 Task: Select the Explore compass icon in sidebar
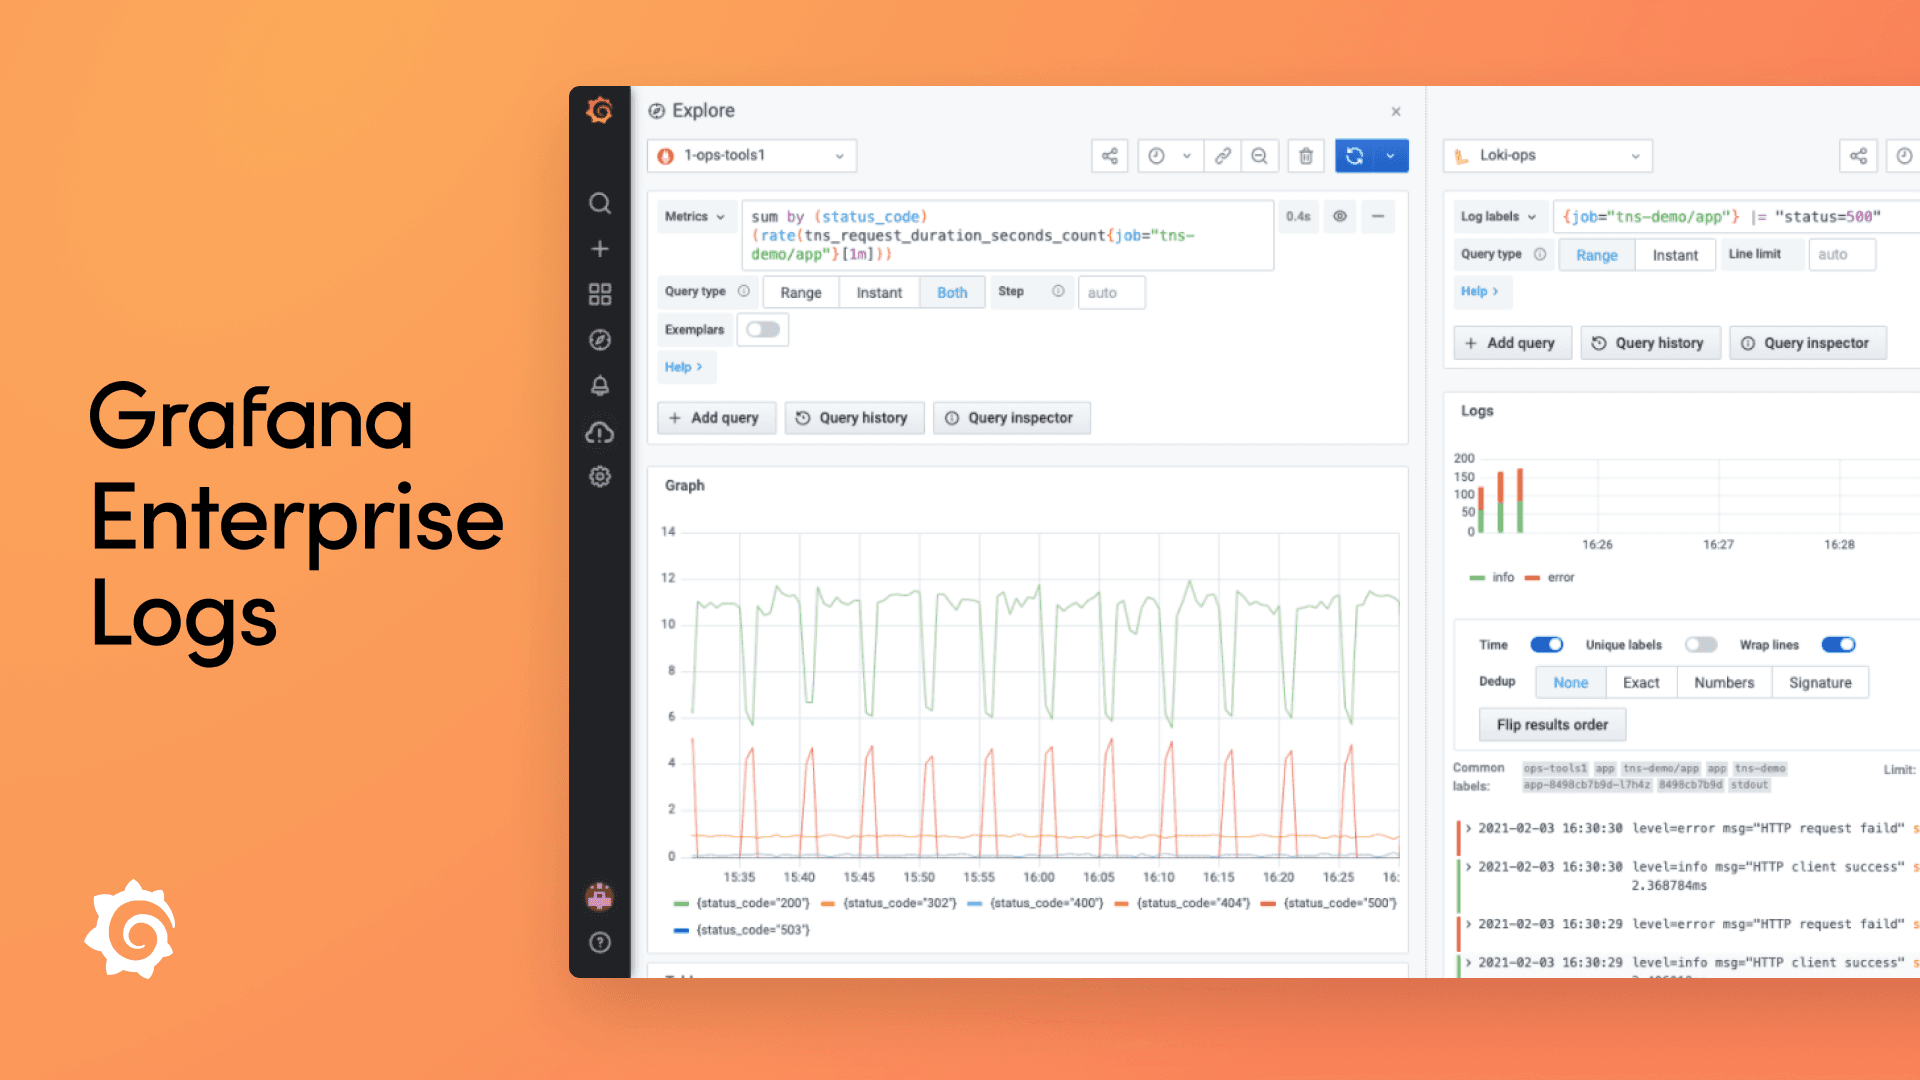coord(599,340)
